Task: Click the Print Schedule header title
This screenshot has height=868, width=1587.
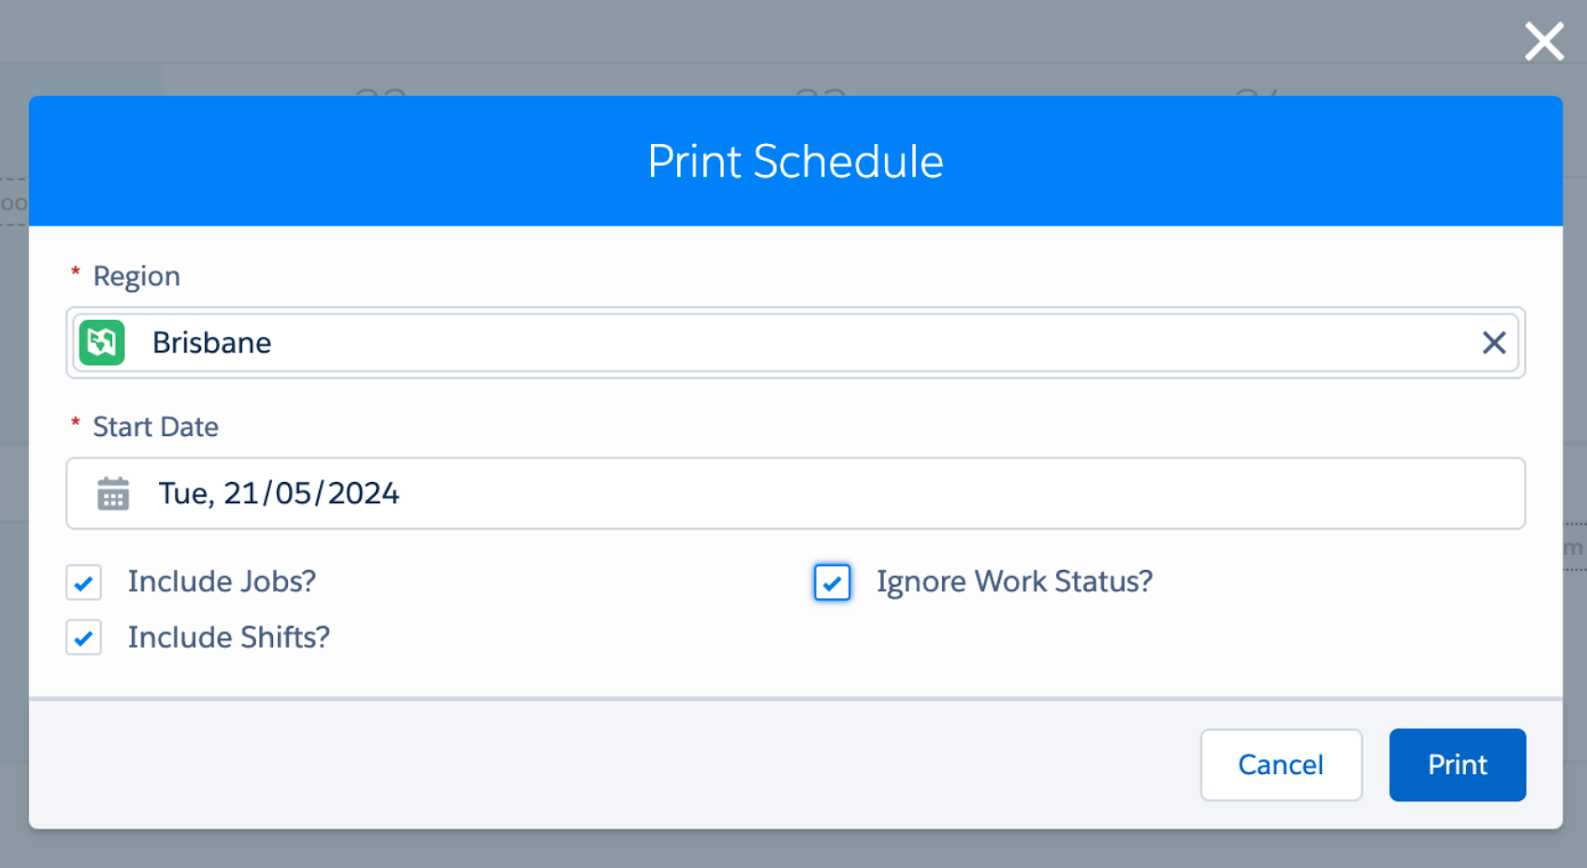Action: coord(795,161)
